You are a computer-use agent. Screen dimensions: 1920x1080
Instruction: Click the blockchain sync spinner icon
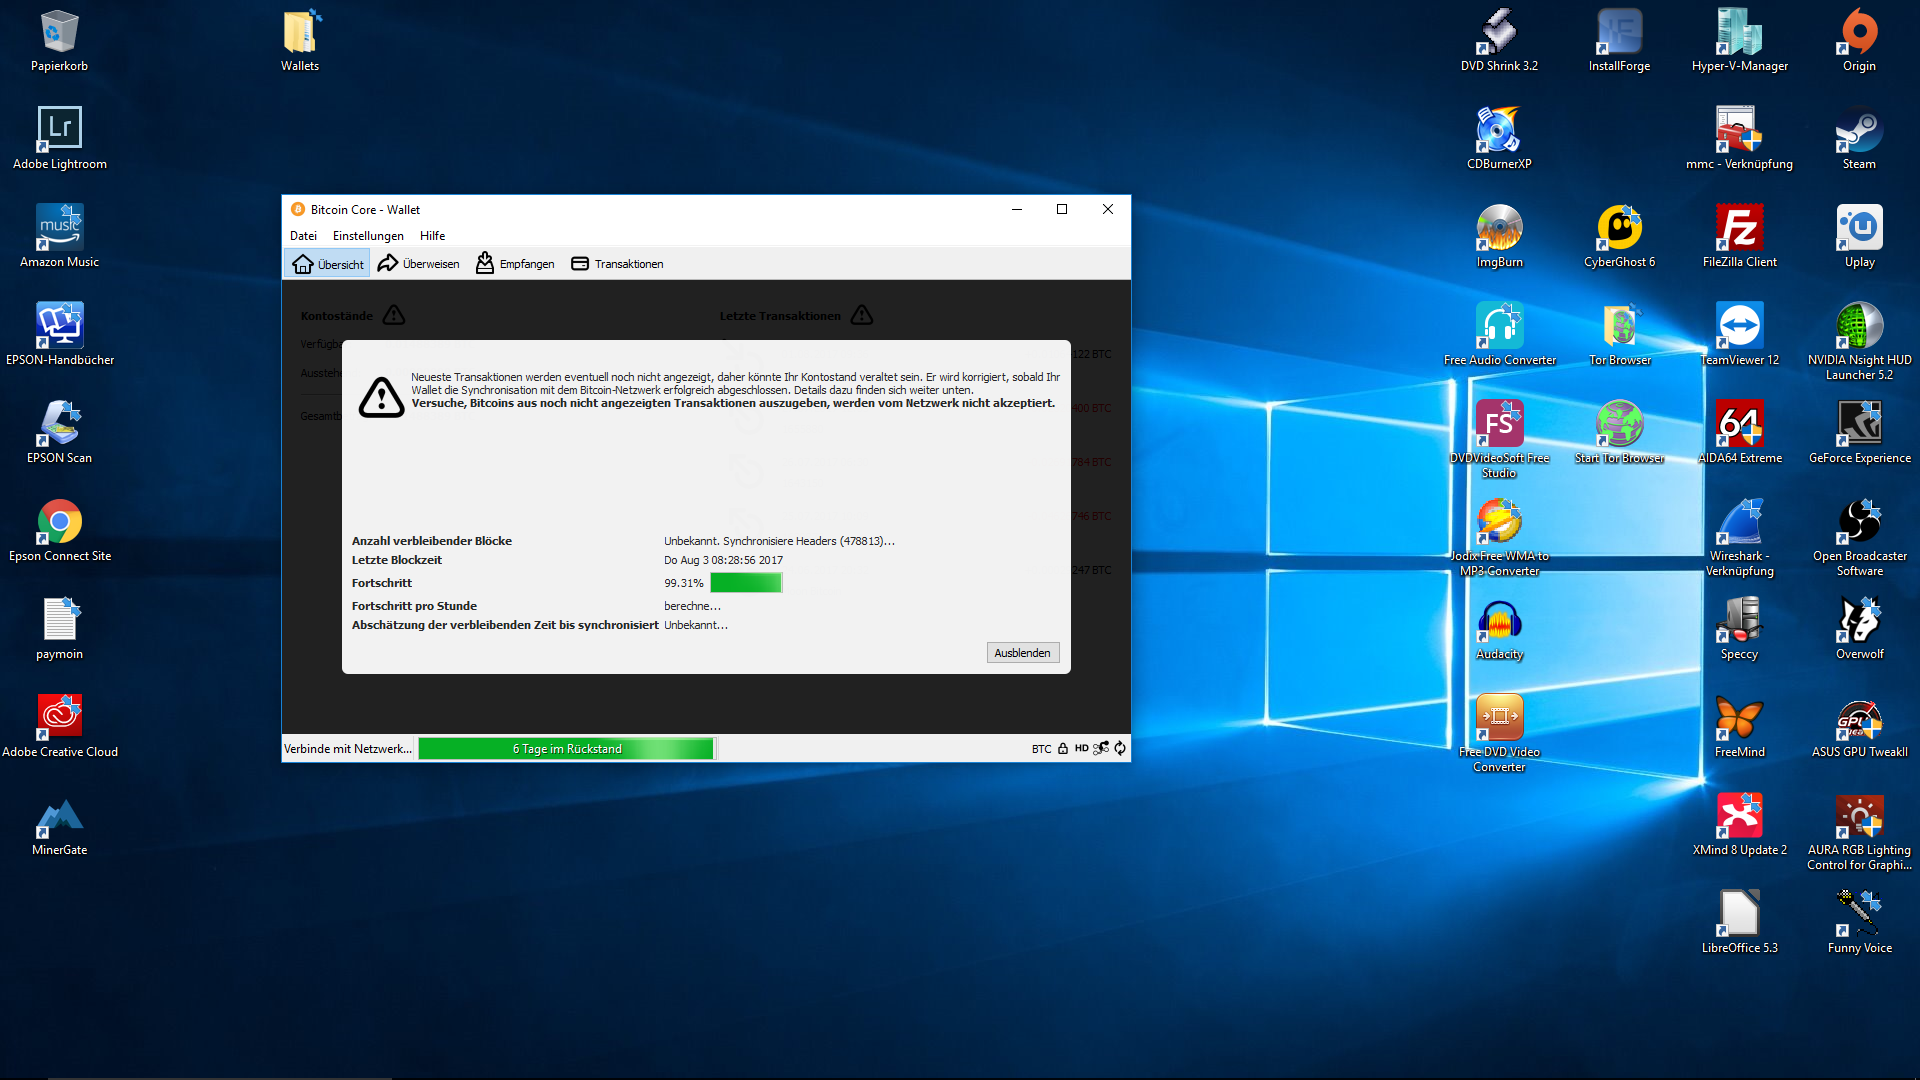[x=1120, y=748]
